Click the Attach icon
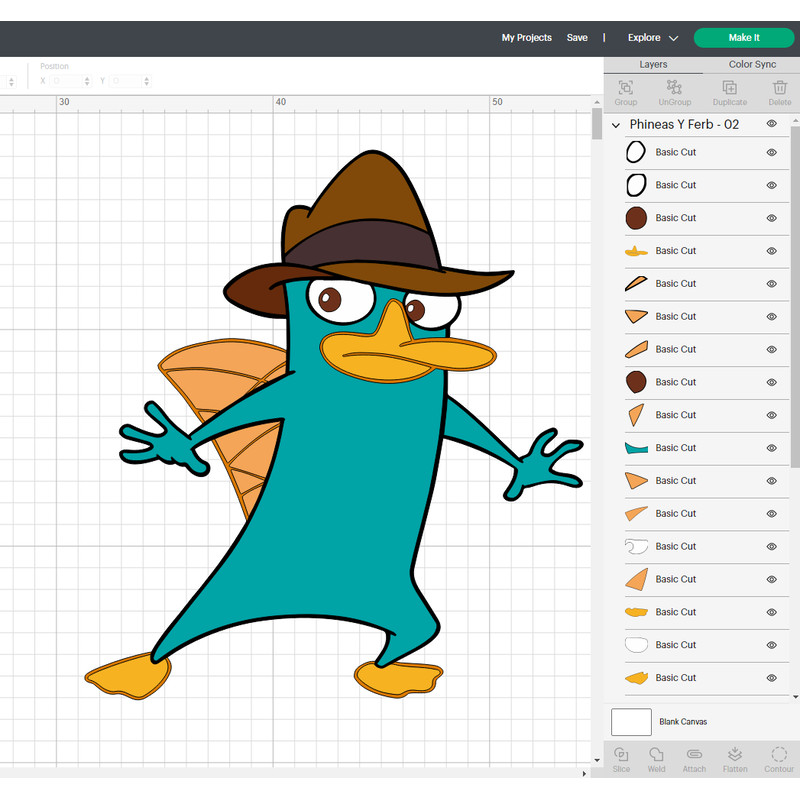This screenshot has width=800, height=800. point(694,758)
